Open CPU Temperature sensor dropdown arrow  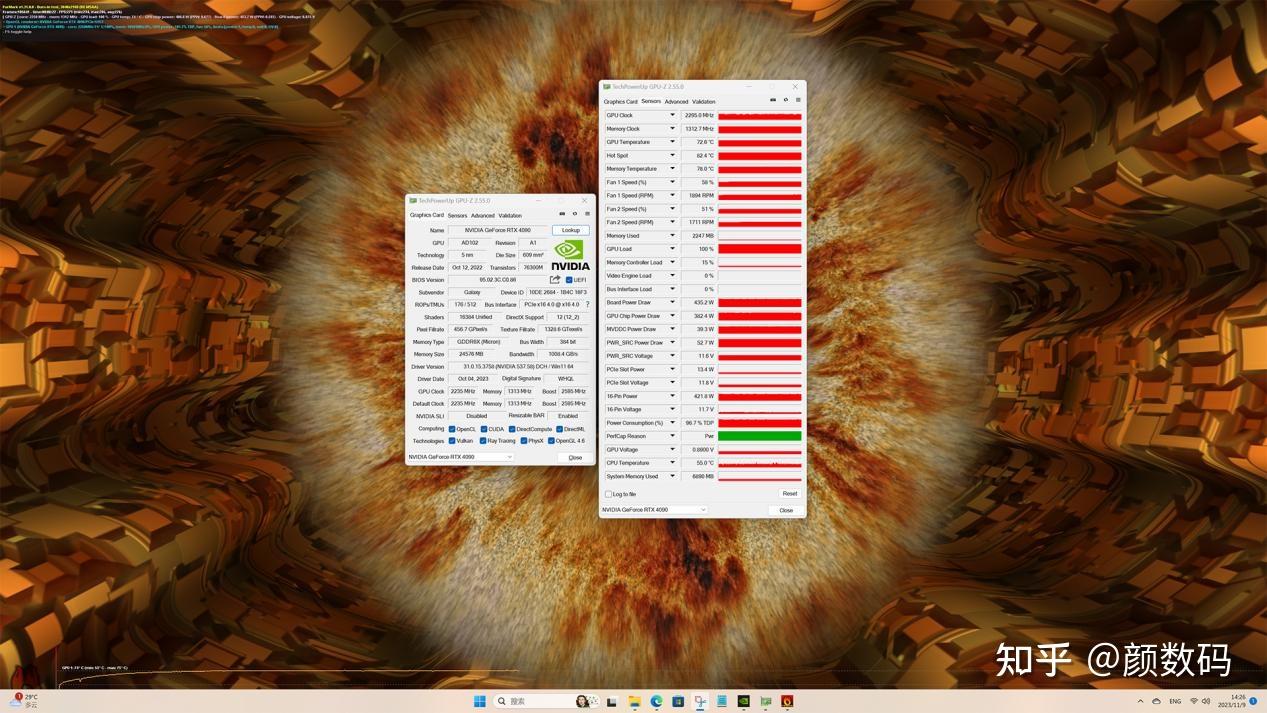(x=672, y=463)
